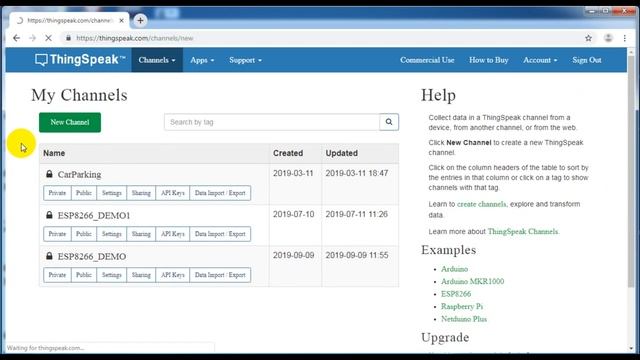Click the magnifier search button
The image size is (640, 360).
389,122
